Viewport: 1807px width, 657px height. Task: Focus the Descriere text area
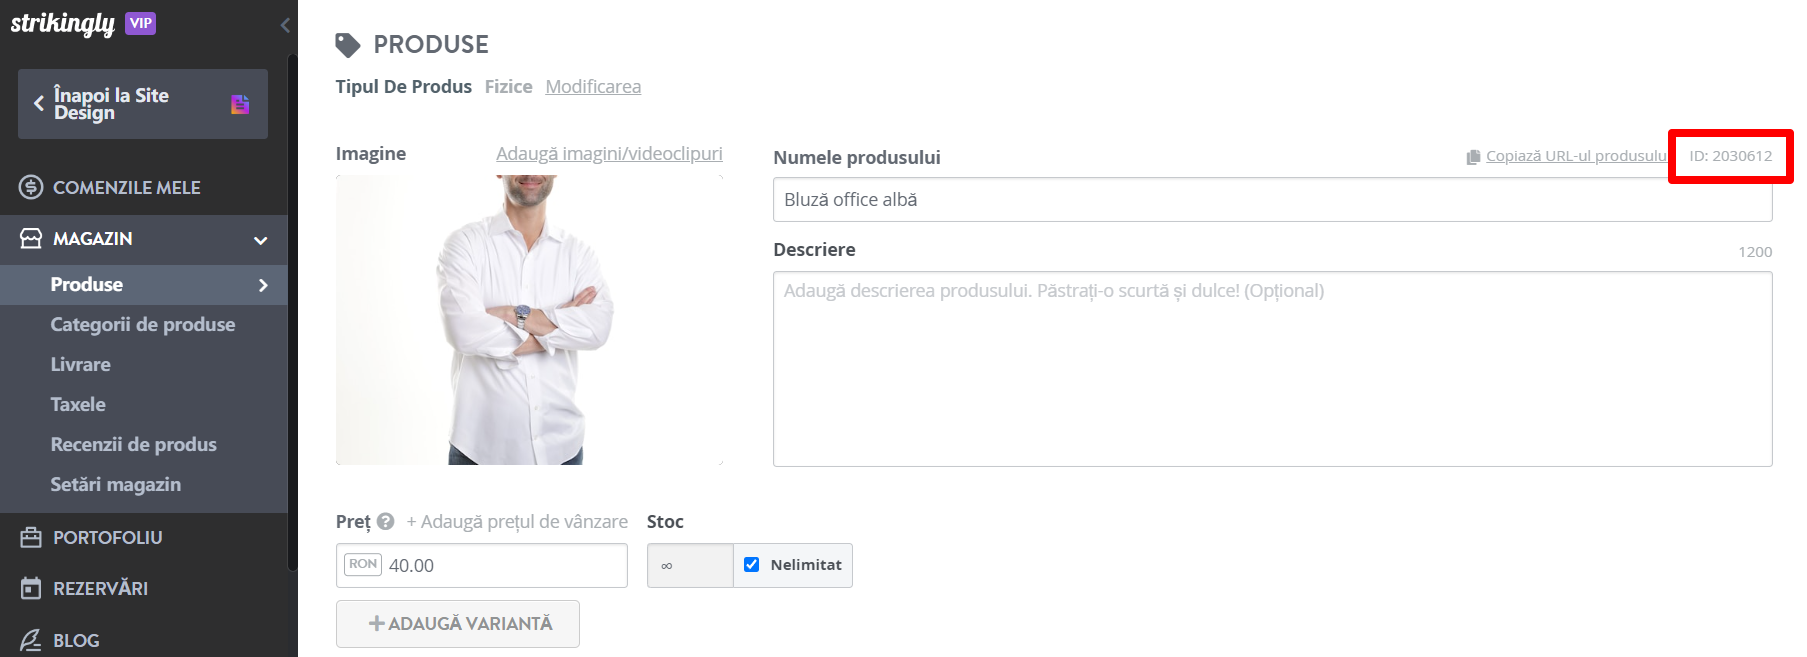[1272, 369]
